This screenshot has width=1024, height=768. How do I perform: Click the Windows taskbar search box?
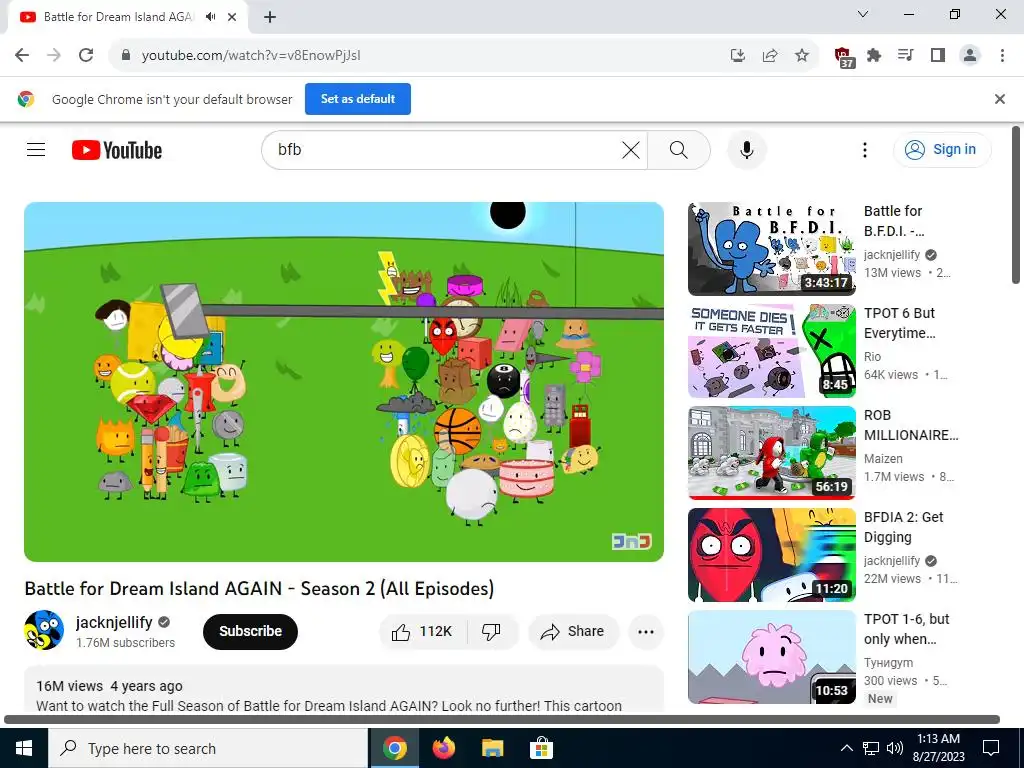pyautogui.click(x=208, y=748)
